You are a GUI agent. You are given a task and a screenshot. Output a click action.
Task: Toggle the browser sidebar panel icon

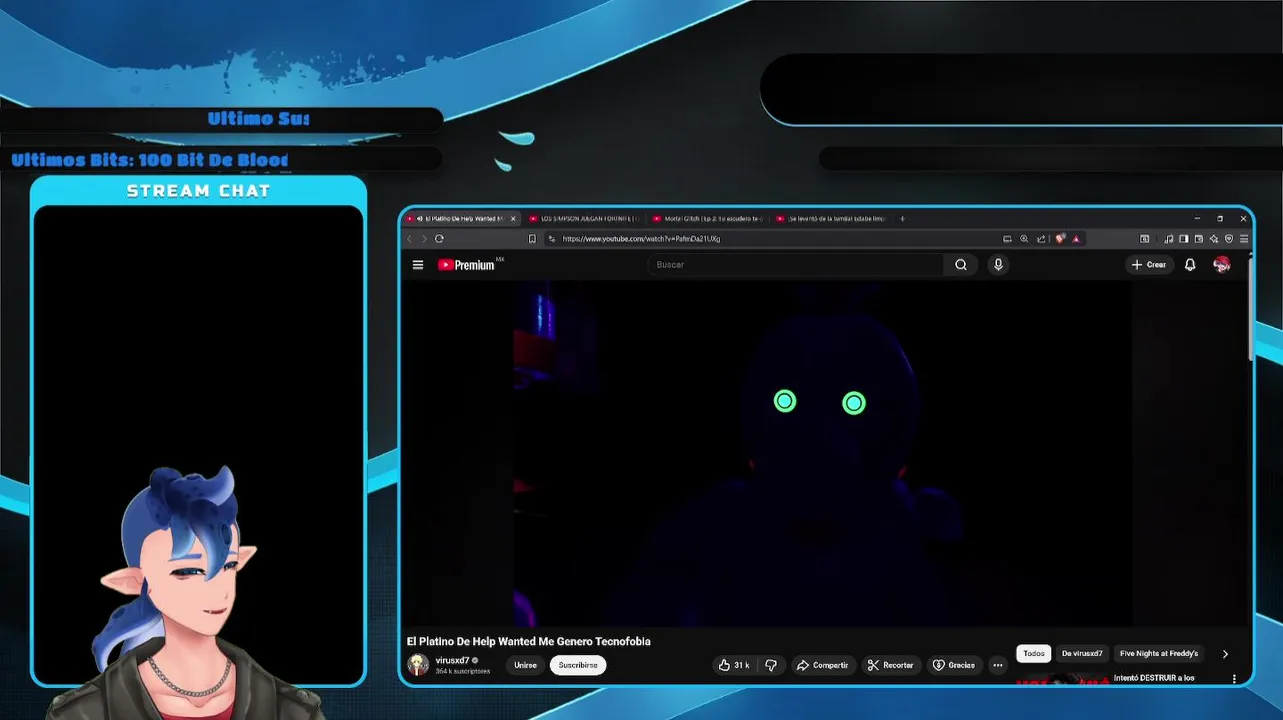point(1183,239)
